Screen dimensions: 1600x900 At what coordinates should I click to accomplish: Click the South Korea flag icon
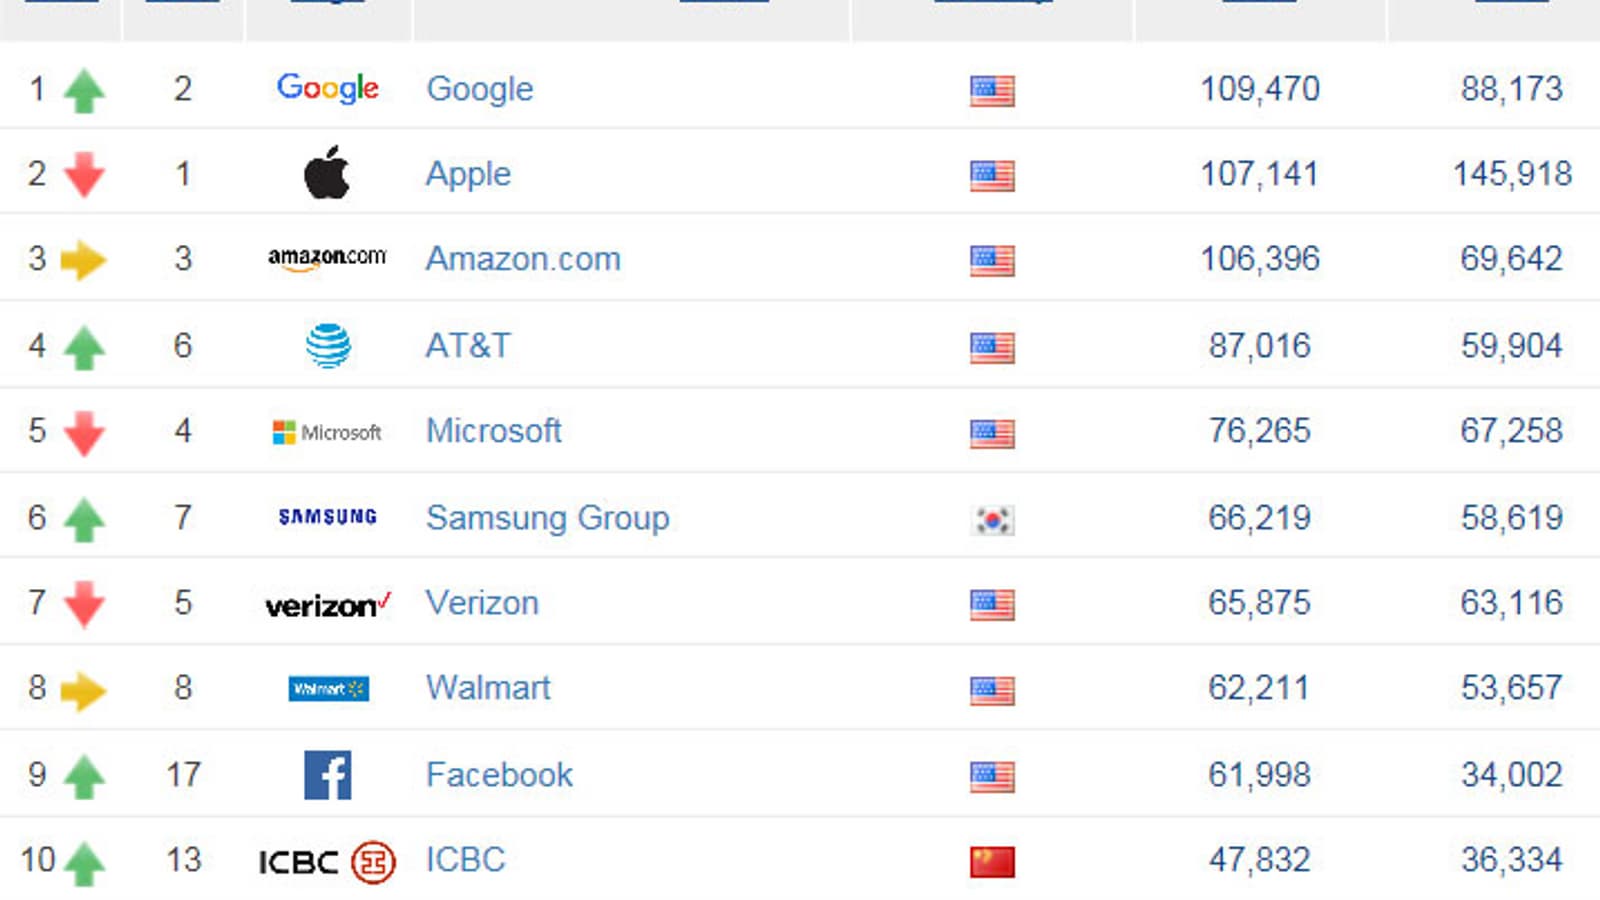coord(992,520)
